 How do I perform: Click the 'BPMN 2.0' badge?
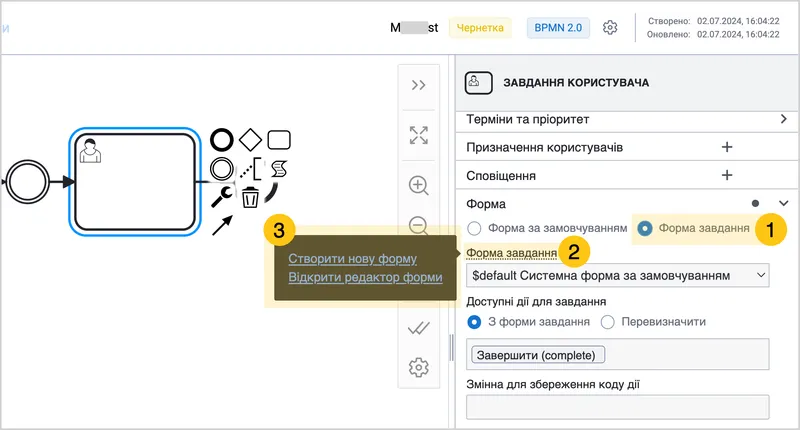(x=558, y=28)
